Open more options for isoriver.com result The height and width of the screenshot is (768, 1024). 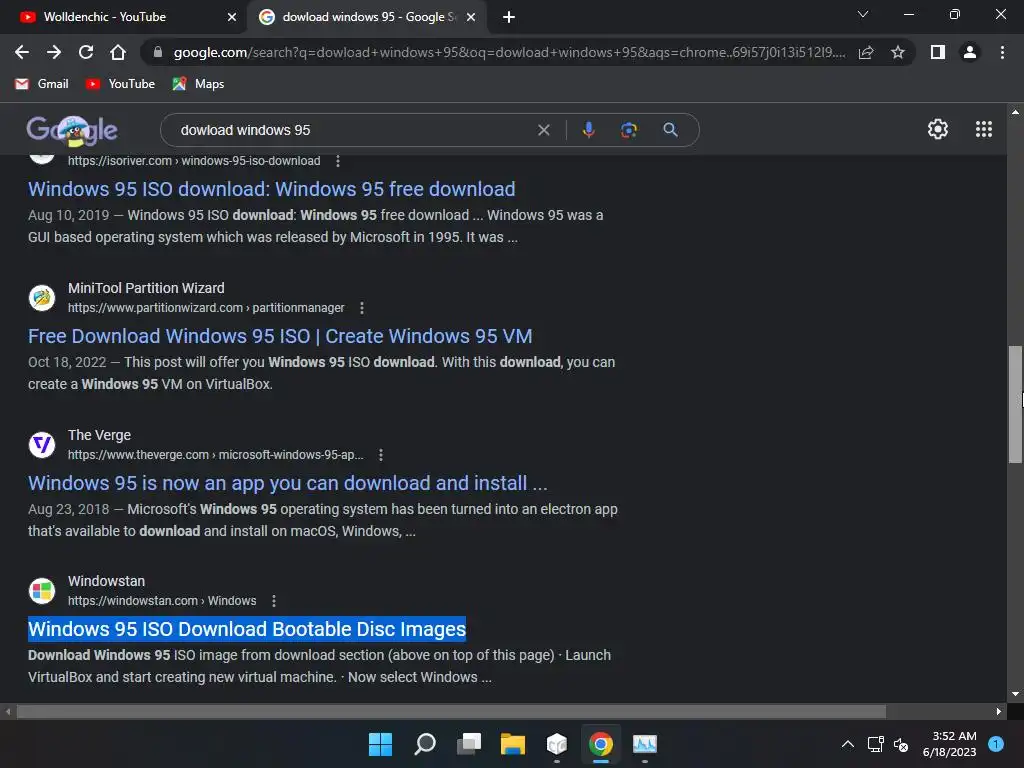point(338,161)
